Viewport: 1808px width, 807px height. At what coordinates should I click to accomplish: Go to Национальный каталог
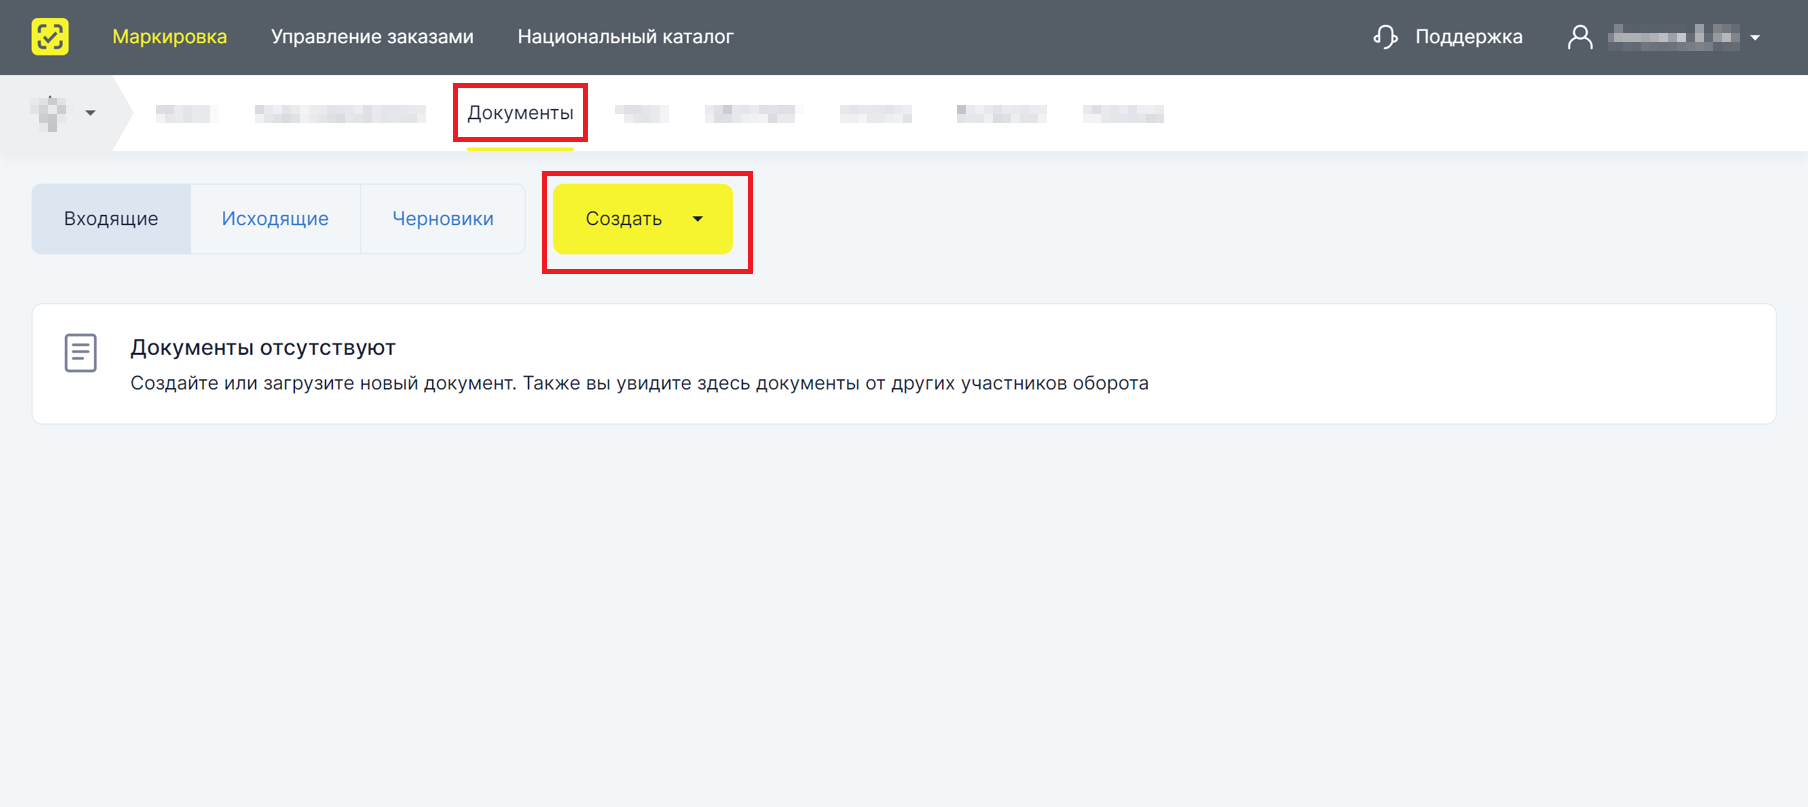[626, 37]
